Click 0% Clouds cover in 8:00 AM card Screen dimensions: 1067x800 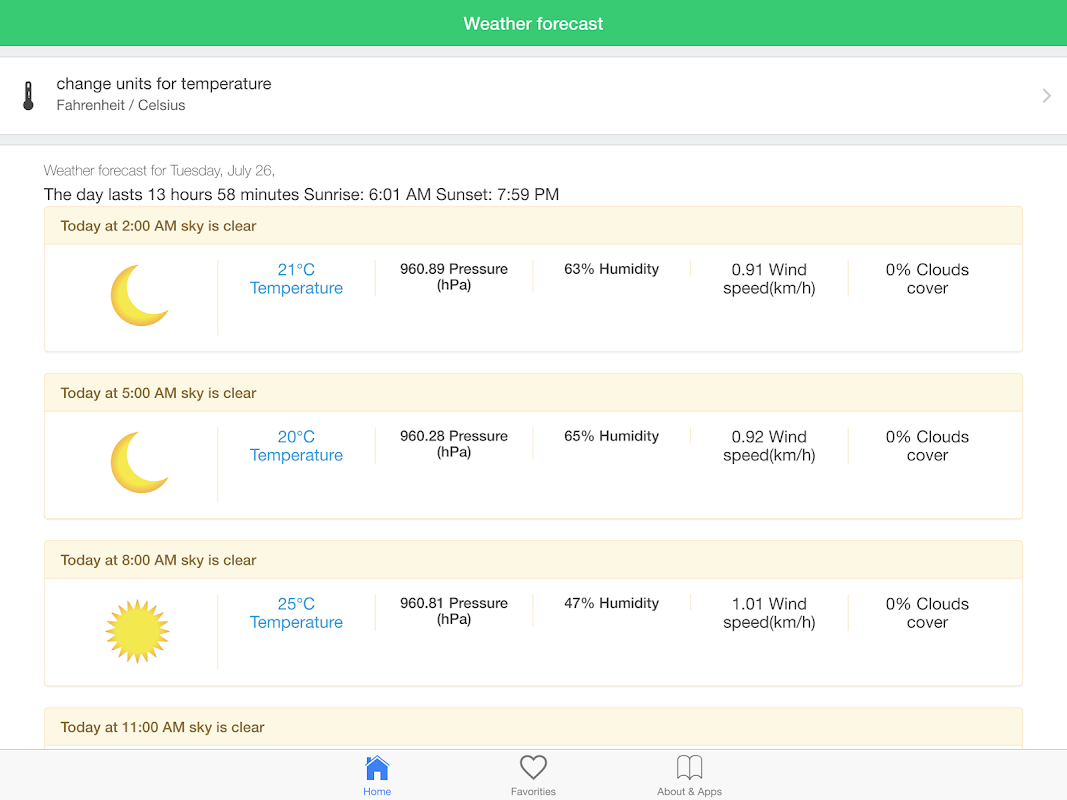point(927,613)
